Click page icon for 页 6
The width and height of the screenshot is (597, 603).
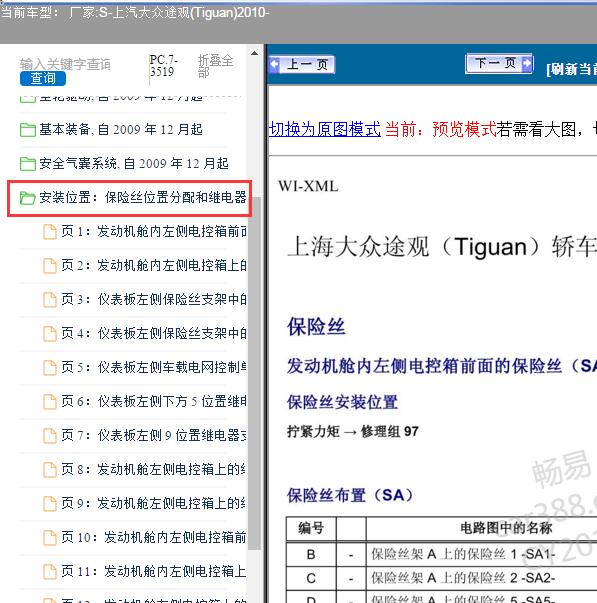[50, 401]
